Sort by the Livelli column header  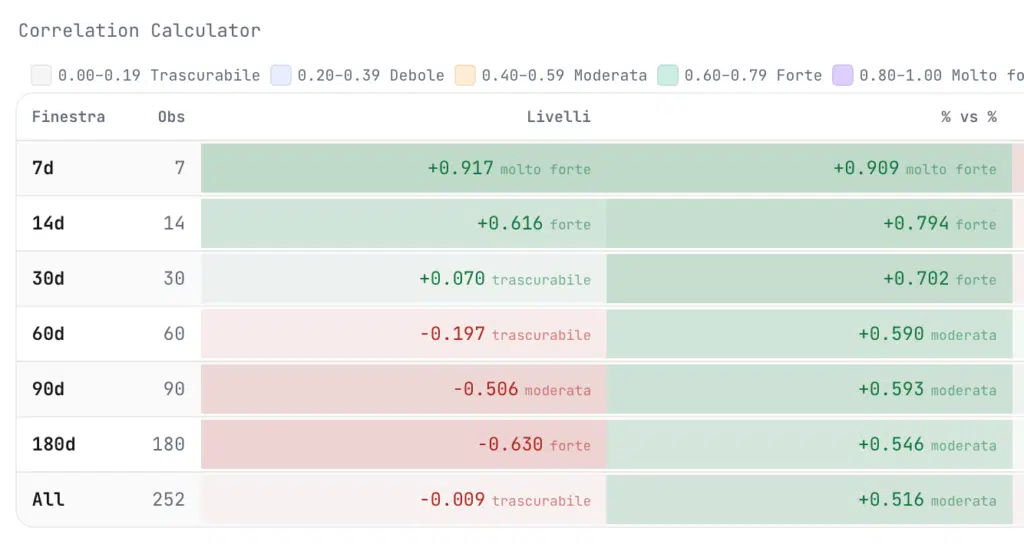(558, 117)
